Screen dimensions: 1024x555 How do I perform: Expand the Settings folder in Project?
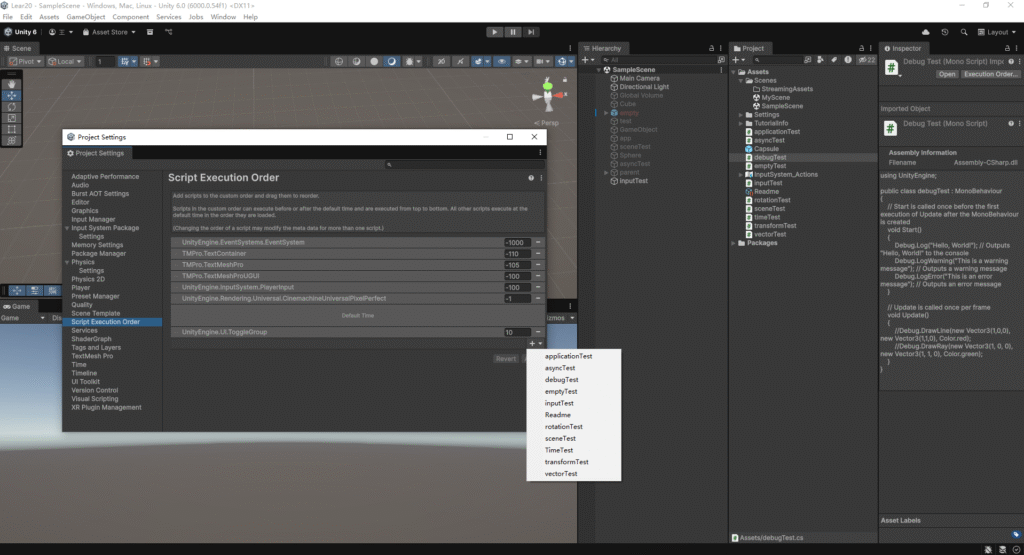741,115
